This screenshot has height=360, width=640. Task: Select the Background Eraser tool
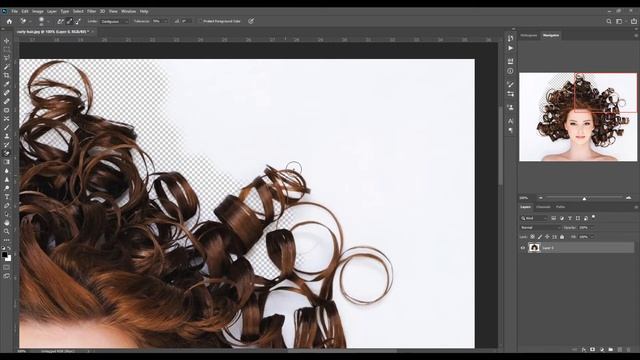click(x=7, y=153)
